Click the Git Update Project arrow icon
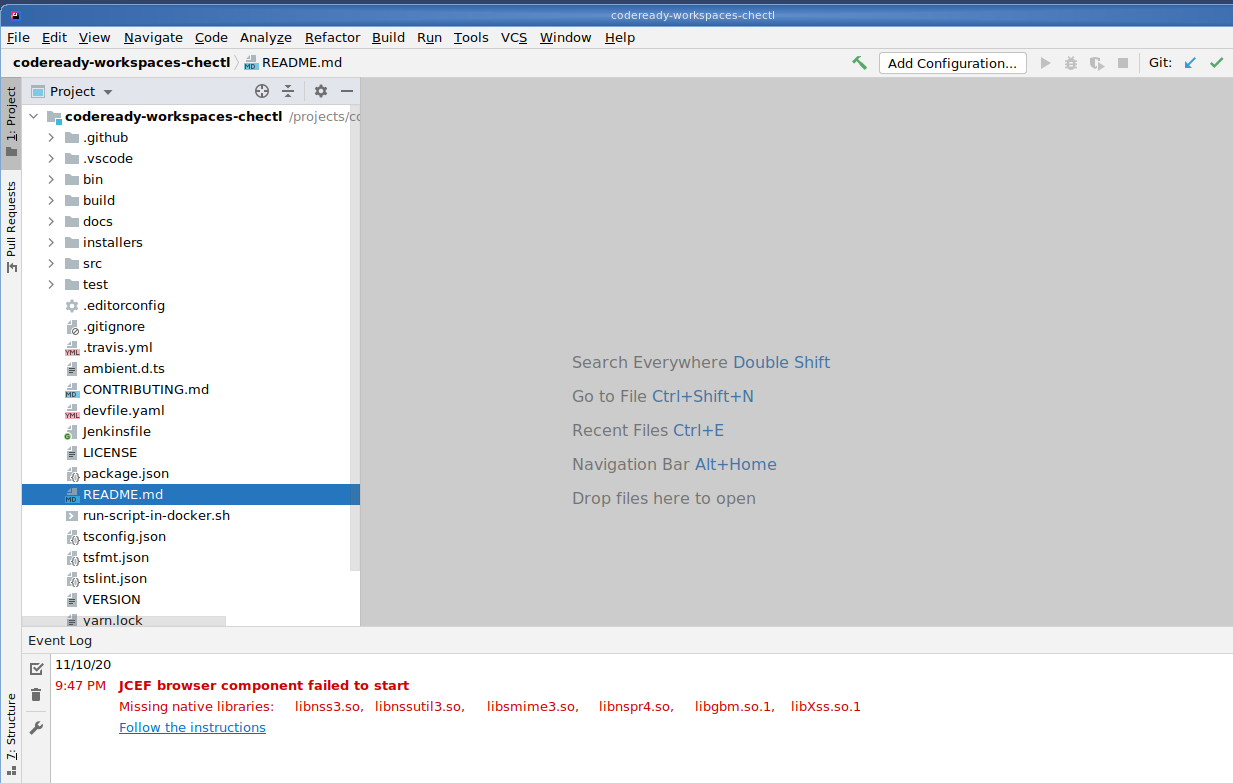The width and height of the screenshot is (1233, 783). [x=1190, y=63]
